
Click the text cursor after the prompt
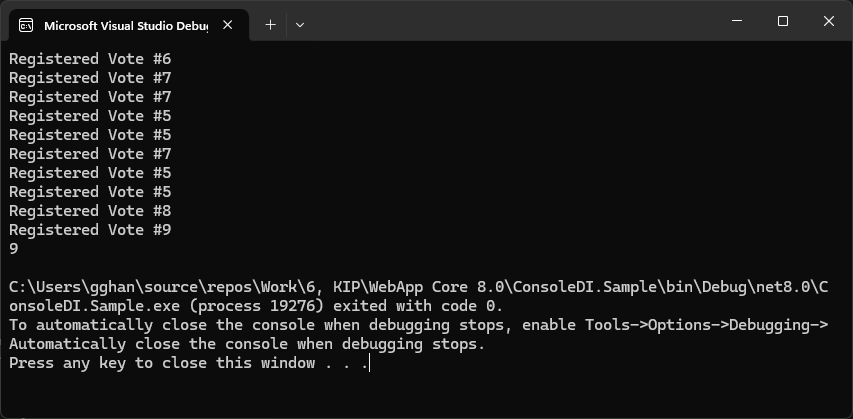pos(370,364)
